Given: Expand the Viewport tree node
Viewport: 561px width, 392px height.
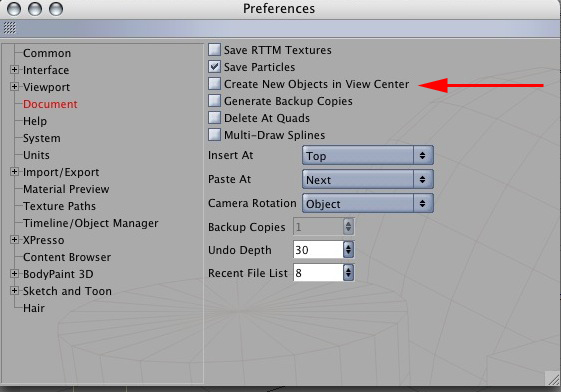Looking at the screenshot, I should [14, 87].
